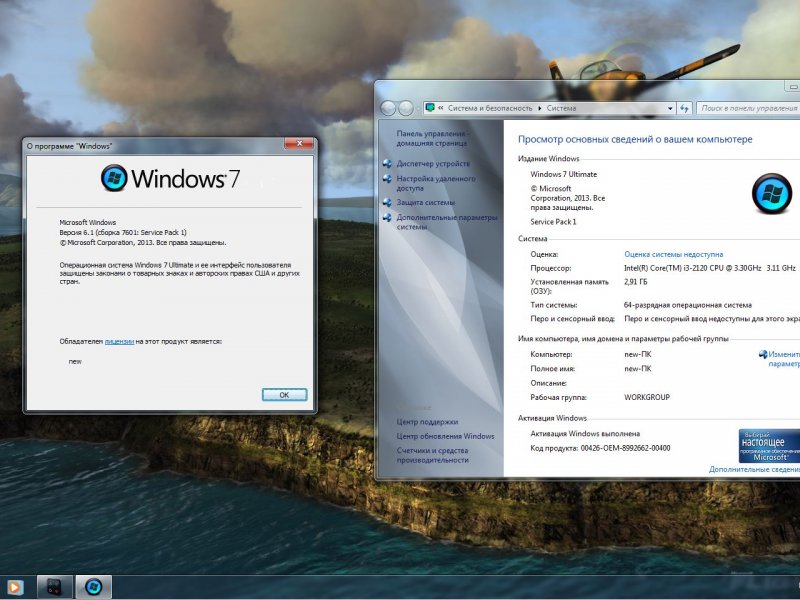Viewport: 800px width, 600px height.
Task: Click the shield icon beside Настройка удаленного доступа
Action: coord(388,179)
